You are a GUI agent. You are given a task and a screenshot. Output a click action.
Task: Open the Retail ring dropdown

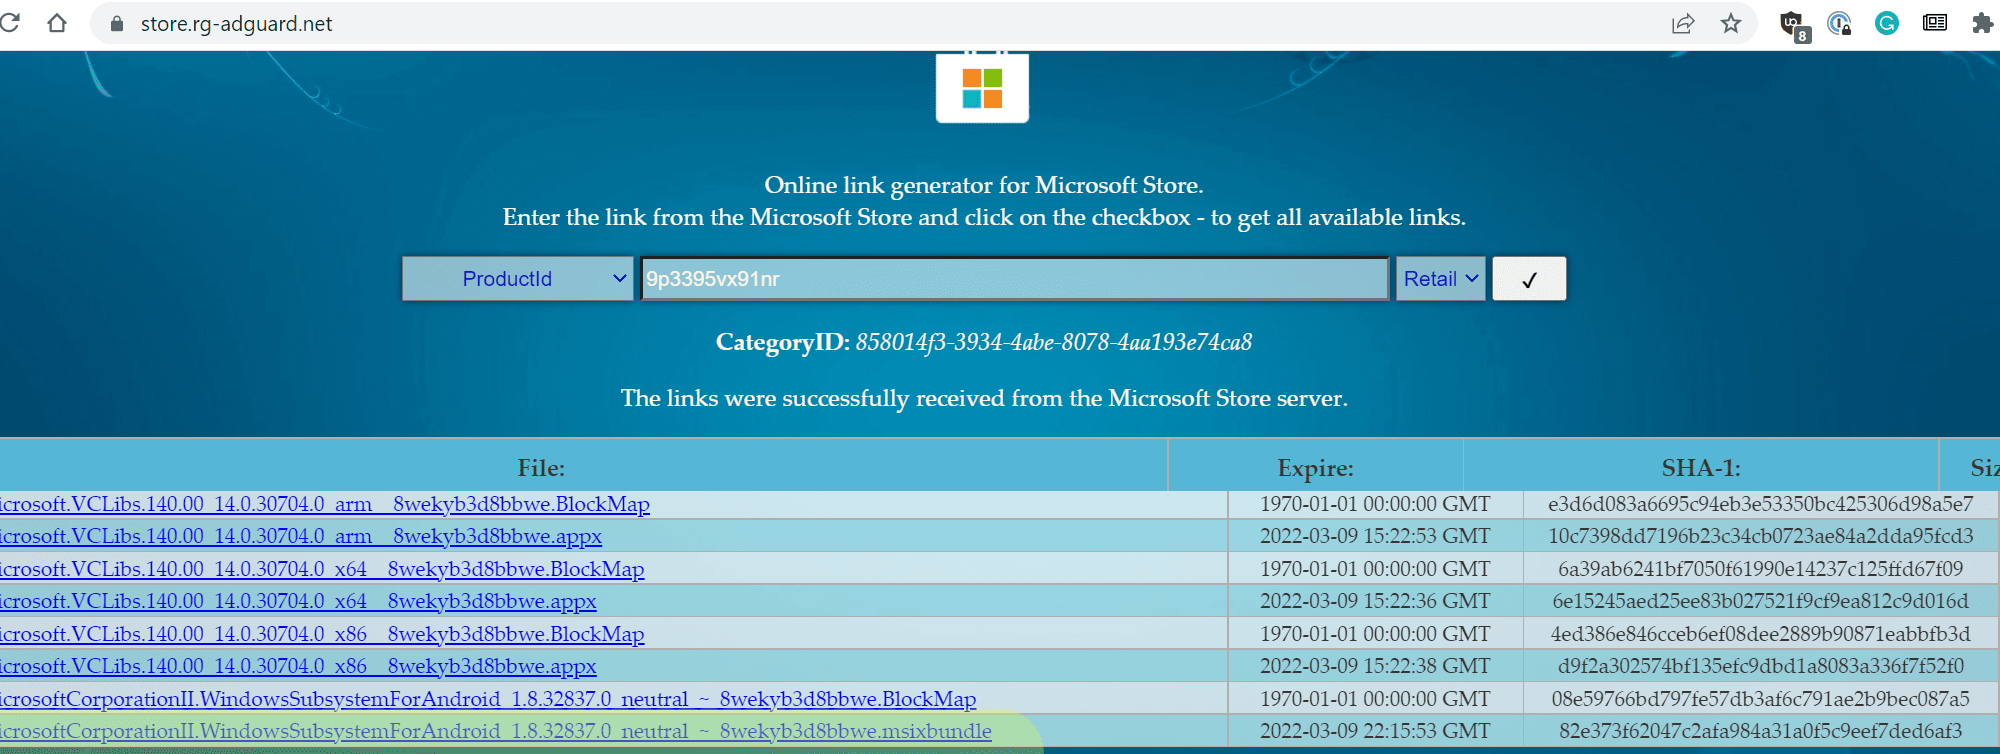pos(1440,279)
